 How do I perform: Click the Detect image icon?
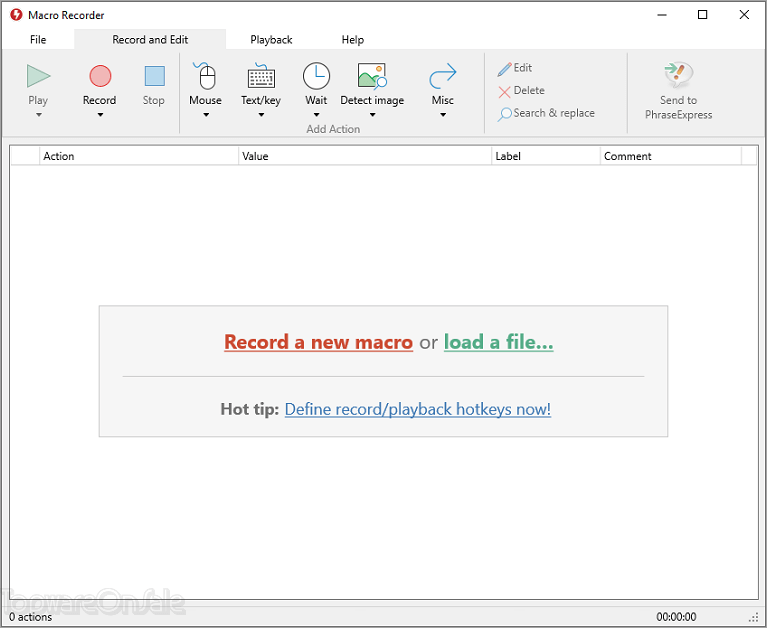tap(372, 76)
